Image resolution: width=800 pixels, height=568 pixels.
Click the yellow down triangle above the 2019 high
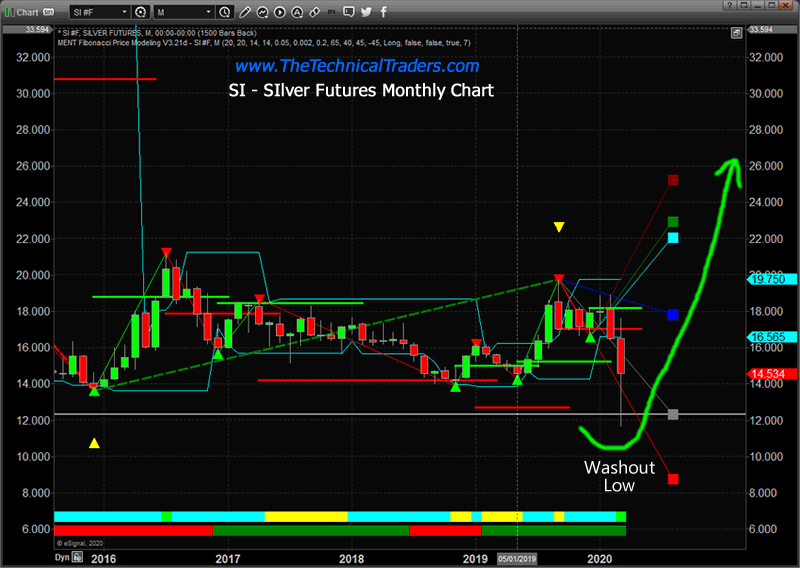[559, 227]
